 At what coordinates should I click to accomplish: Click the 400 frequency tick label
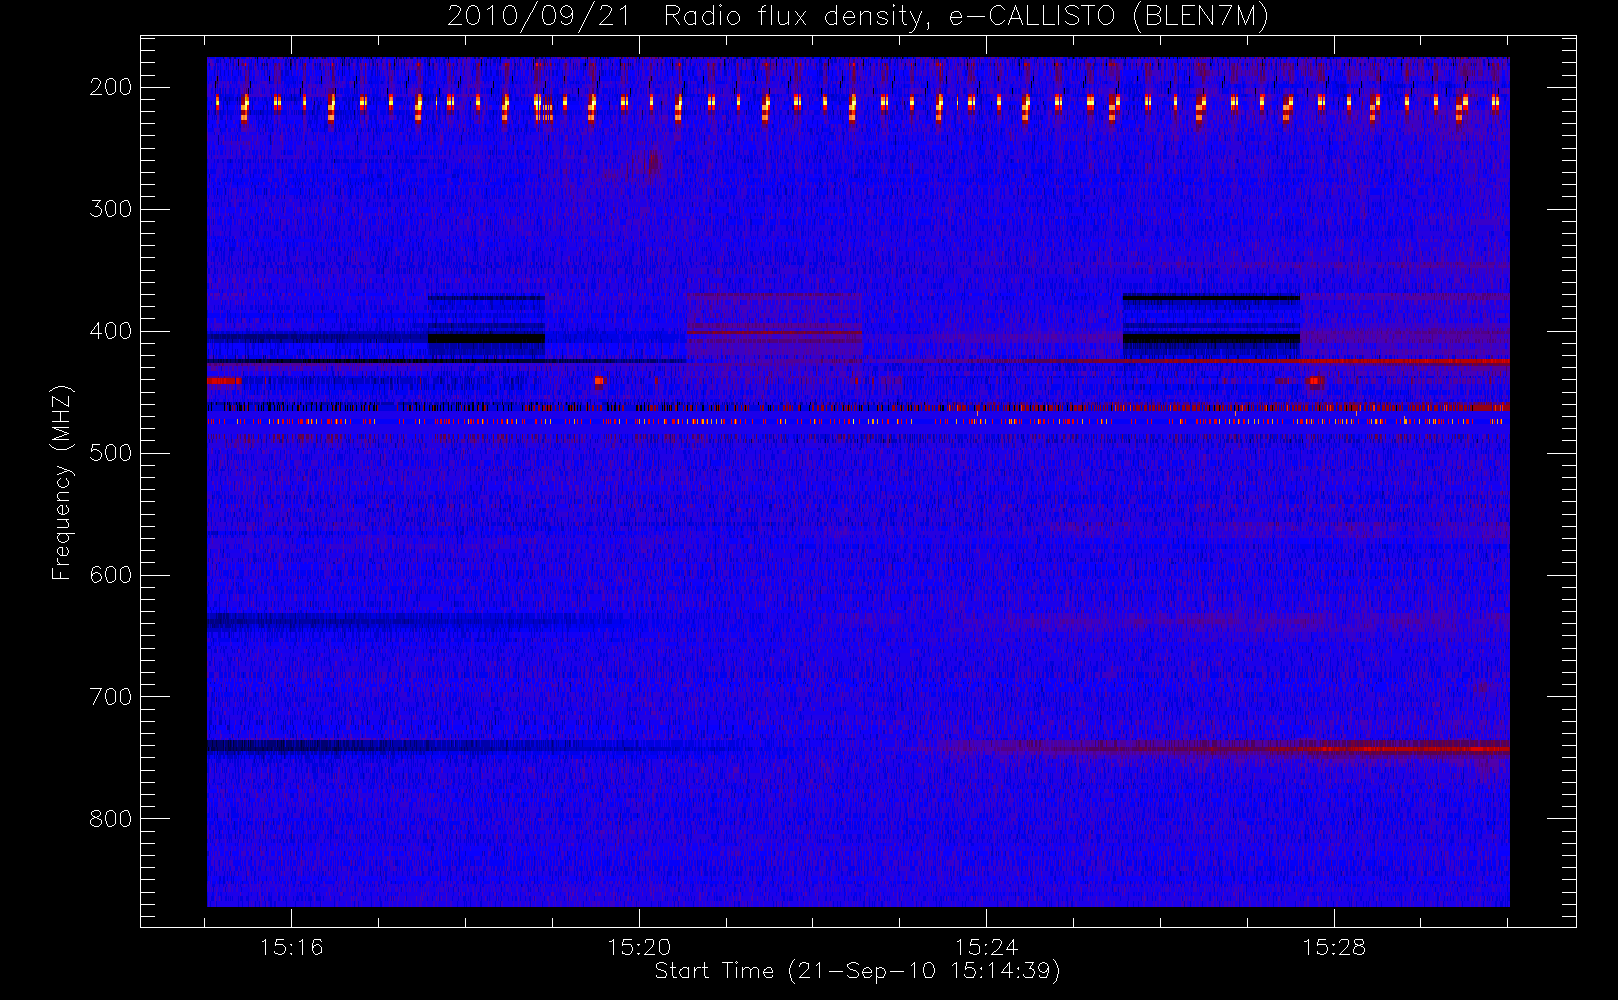coord(111,331)
